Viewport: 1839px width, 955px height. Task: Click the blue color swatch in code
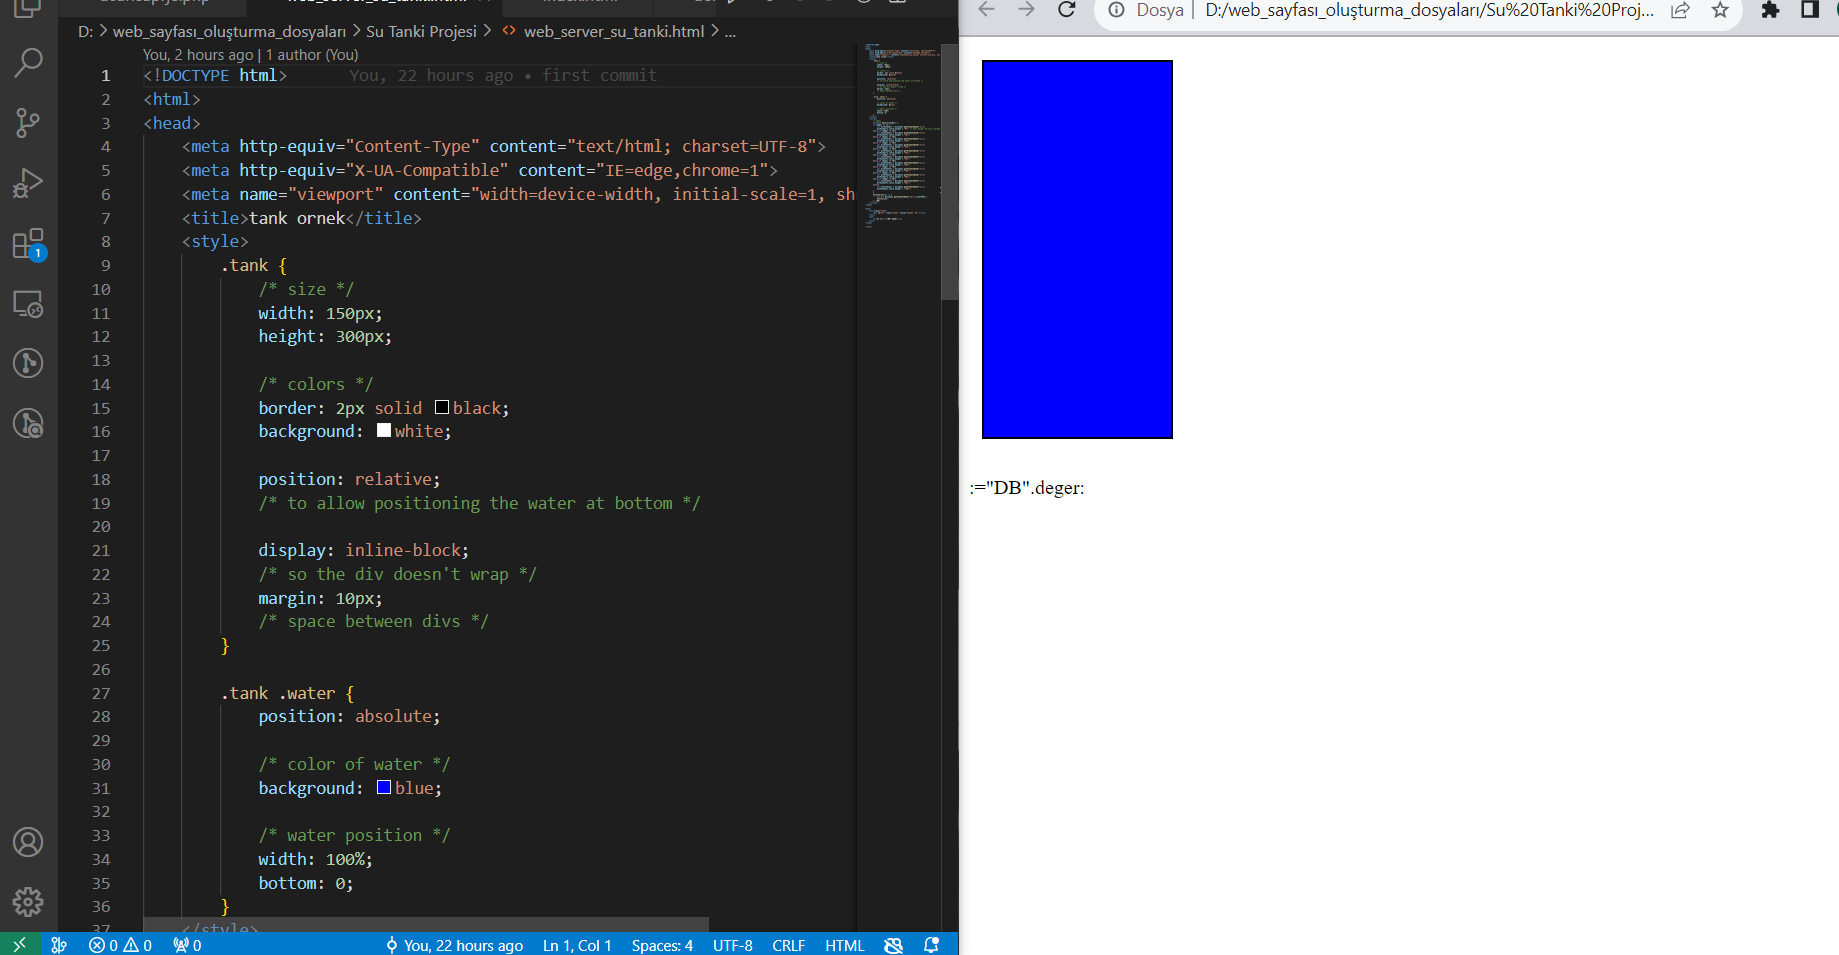pyautogui.click(x=384, y=788)
